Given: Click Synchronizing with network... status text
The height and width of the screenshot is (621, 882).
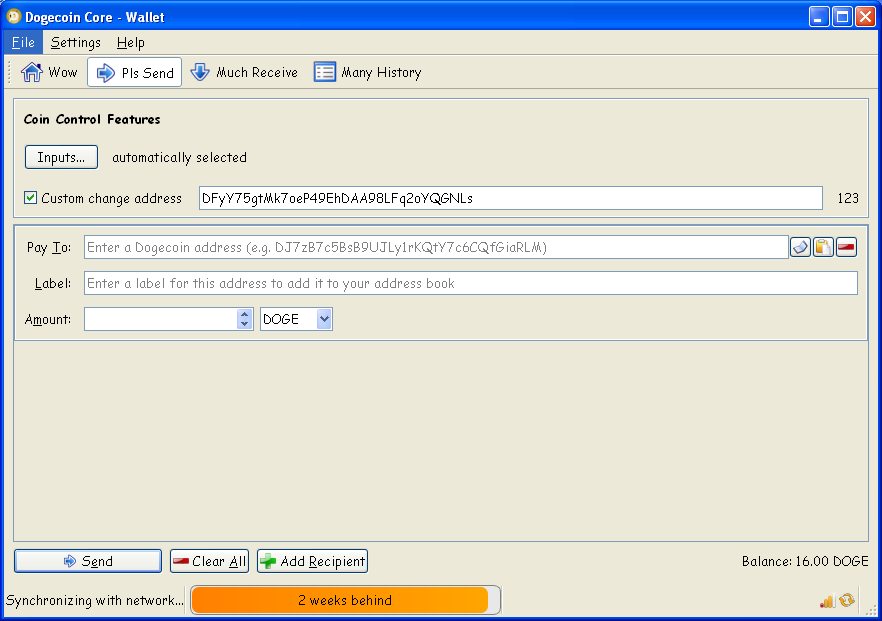Looking at the screenshot, I should [94, 600].
